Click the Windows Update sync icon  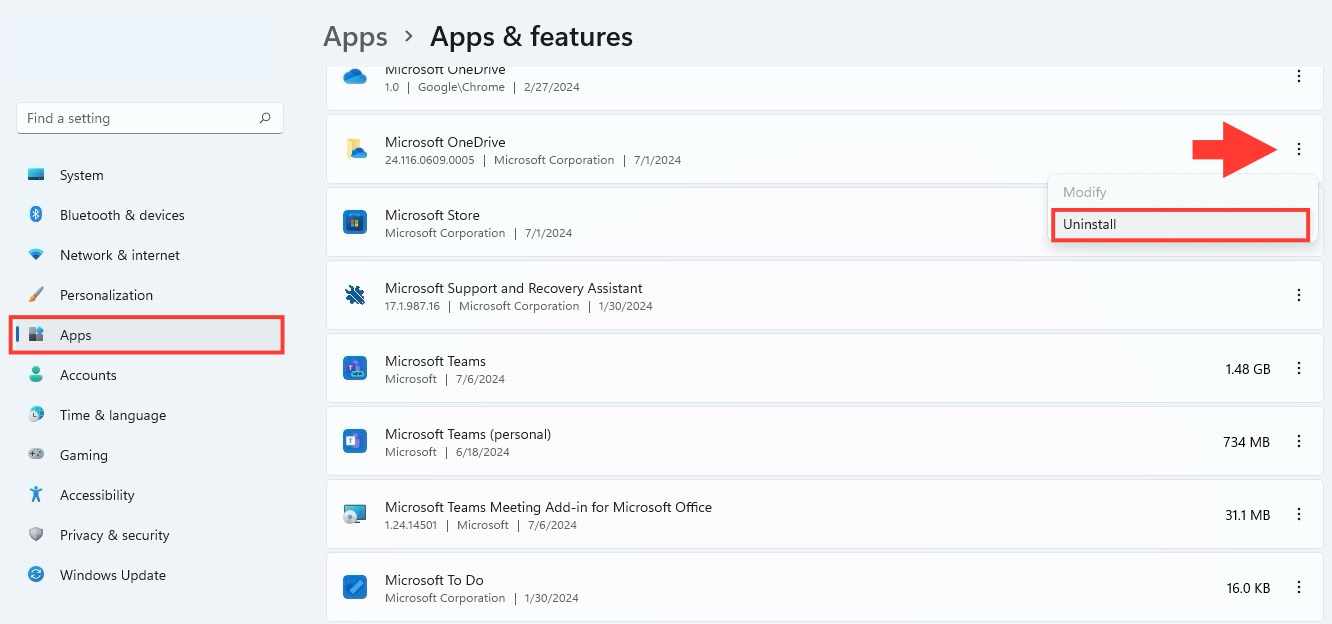pyautogui.click(x=36, y=575)
